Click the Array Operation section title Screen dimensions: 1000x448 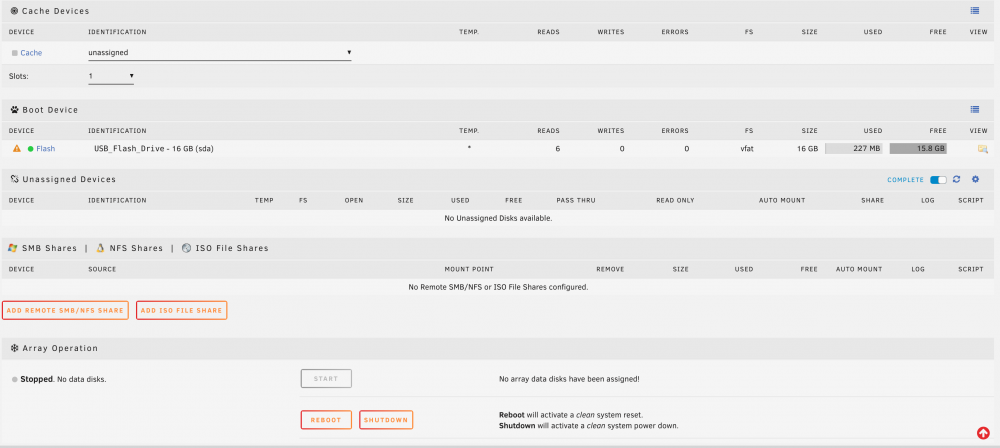(x=60, y=348)
